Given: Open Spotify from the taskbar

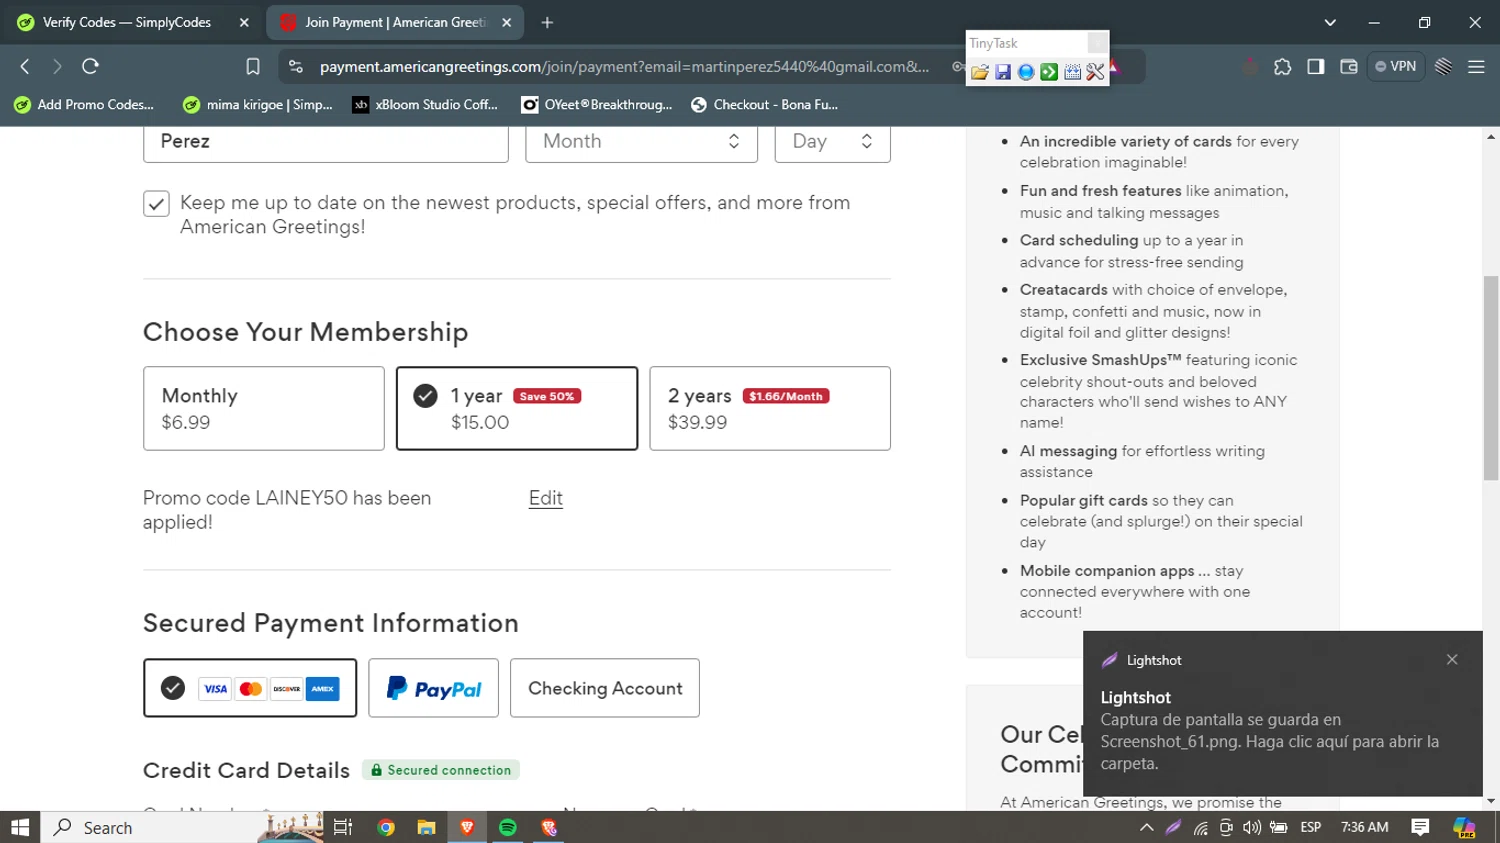Looking at the screenshot, I should 508,827.
